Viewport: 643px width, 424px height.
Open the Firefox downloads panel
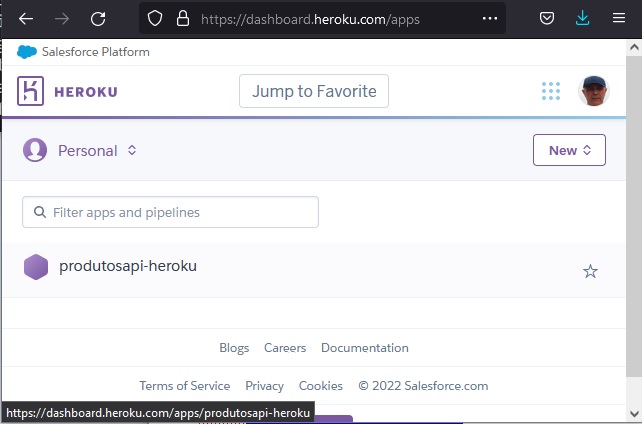(x=582, y=18)
